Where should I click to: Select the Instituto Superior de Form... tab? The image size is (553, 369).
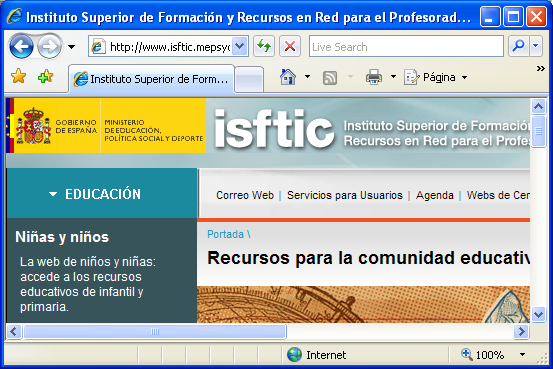(151, 79)
